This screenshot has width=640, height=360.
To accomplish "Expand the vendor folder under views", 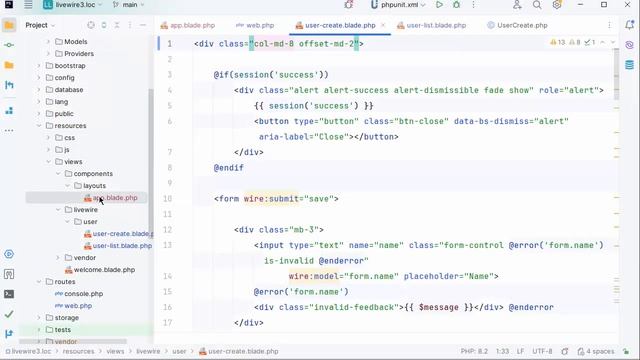I will click(58, 258).
